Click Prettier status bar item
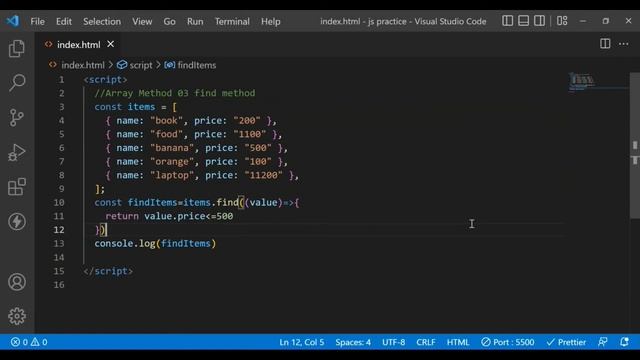The width and height of the screenshot is (640, 360). tap(566, 342)
